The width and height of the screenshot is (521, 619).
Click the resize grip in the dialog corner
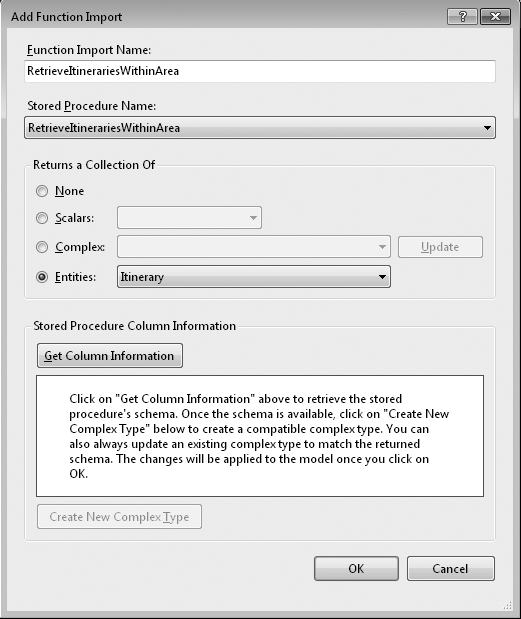click(508, 605)
